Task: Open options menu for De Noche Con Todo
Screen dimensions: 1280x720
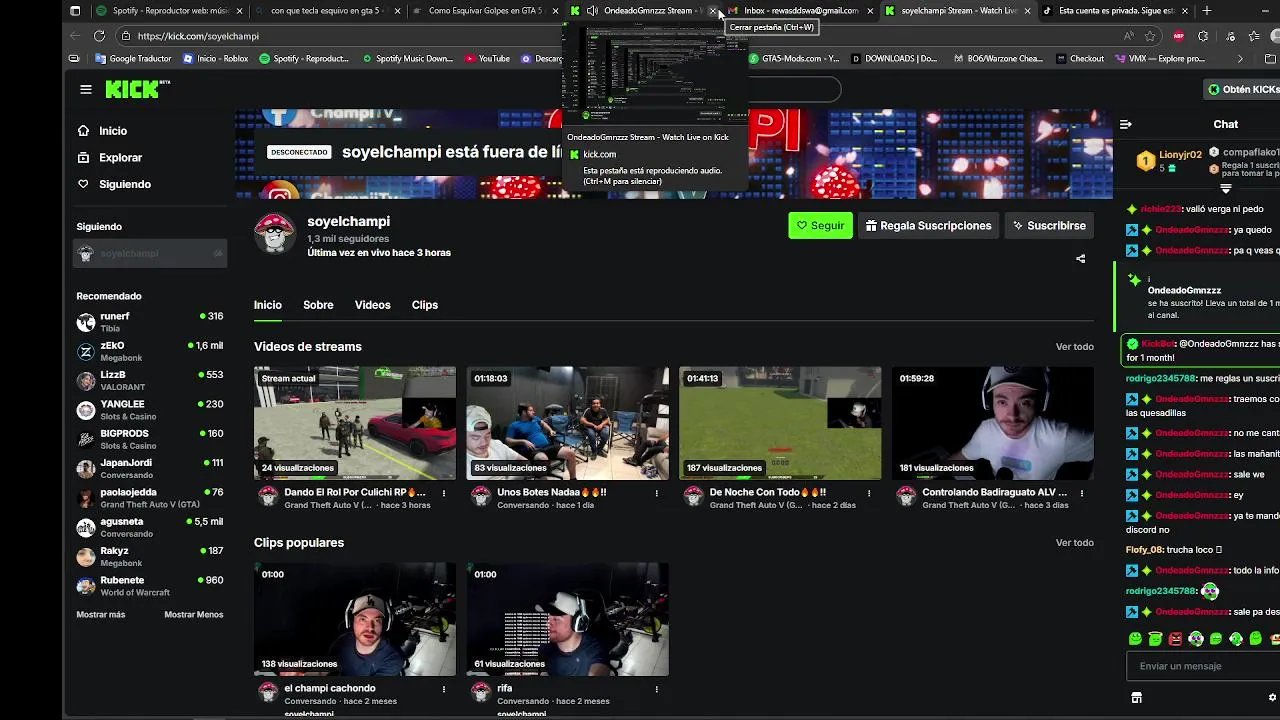Action: pyautogui.click(x=869, y=493)
